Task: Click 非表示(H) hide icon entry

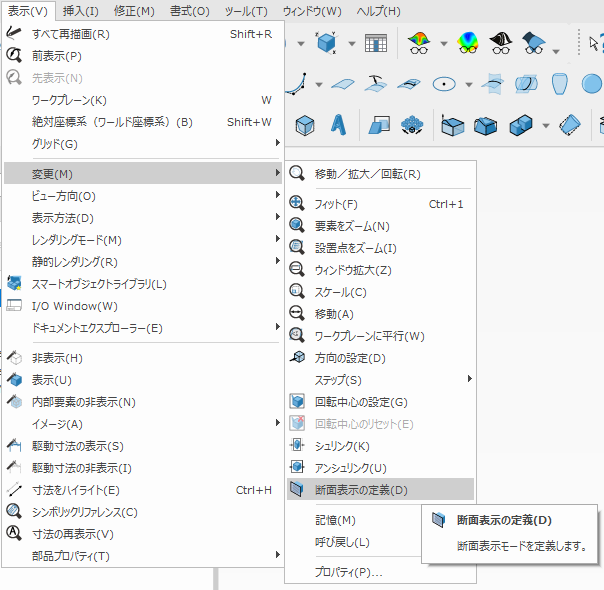Action: [143, 358]
